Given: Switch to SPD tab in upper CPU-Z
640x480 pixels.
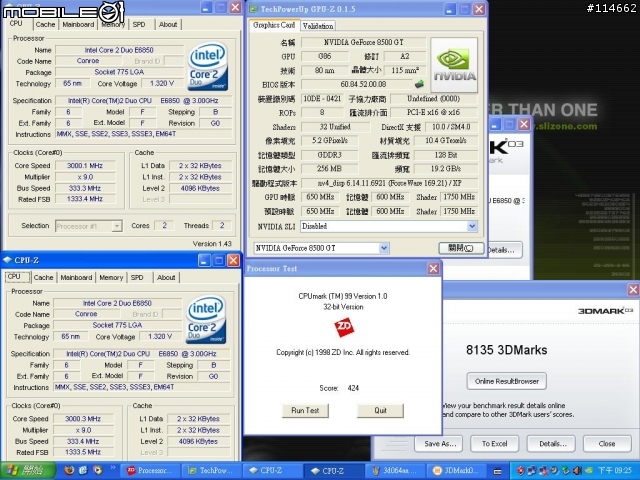Looking at the screenshot, I should 139,24.
